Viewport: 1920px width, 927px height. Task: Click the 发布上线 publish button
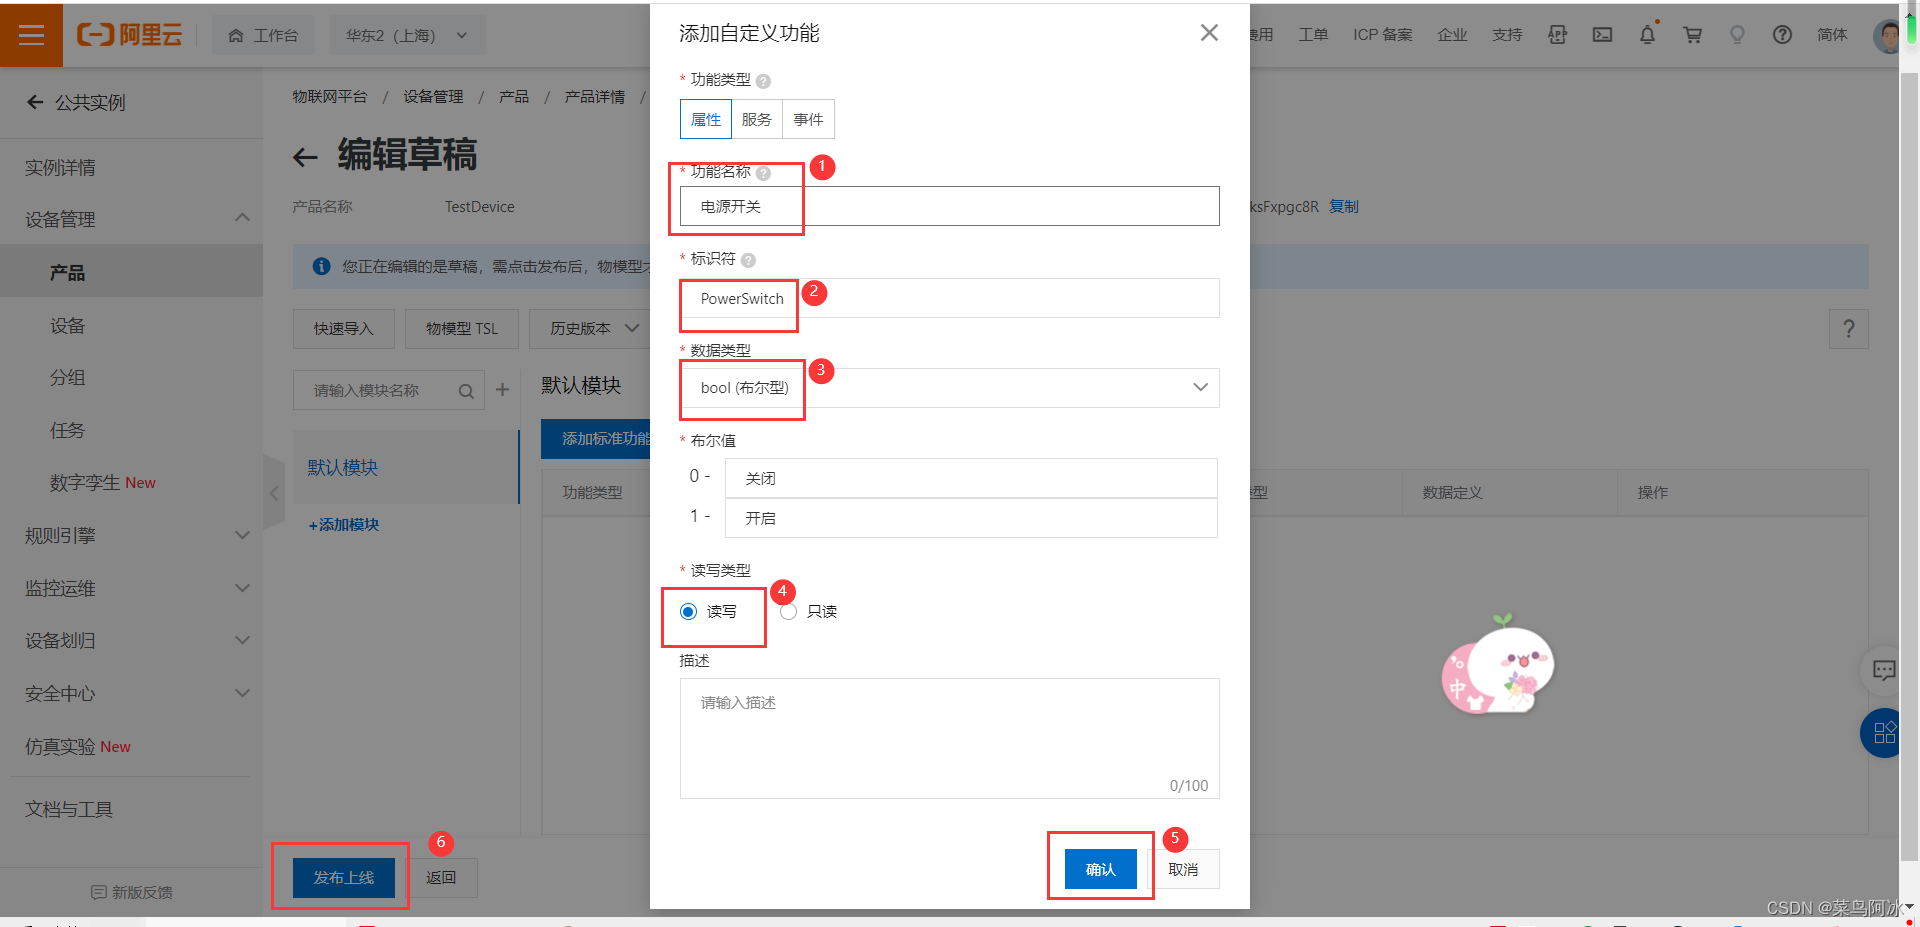coord(340,877)
